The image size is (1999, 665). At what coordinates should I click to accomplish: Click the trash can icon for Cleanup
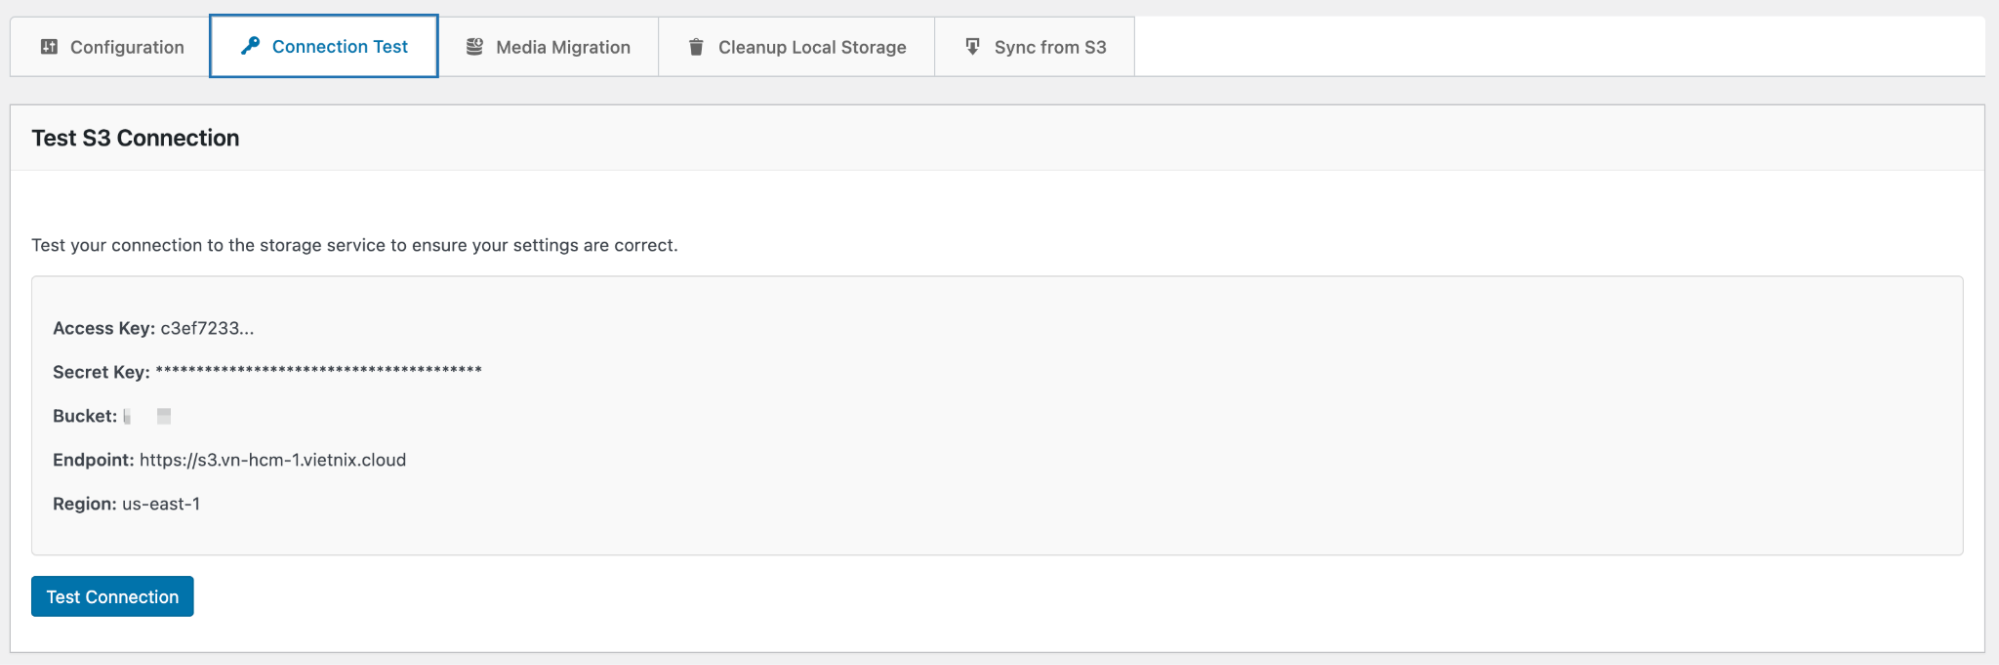point(696,47)
